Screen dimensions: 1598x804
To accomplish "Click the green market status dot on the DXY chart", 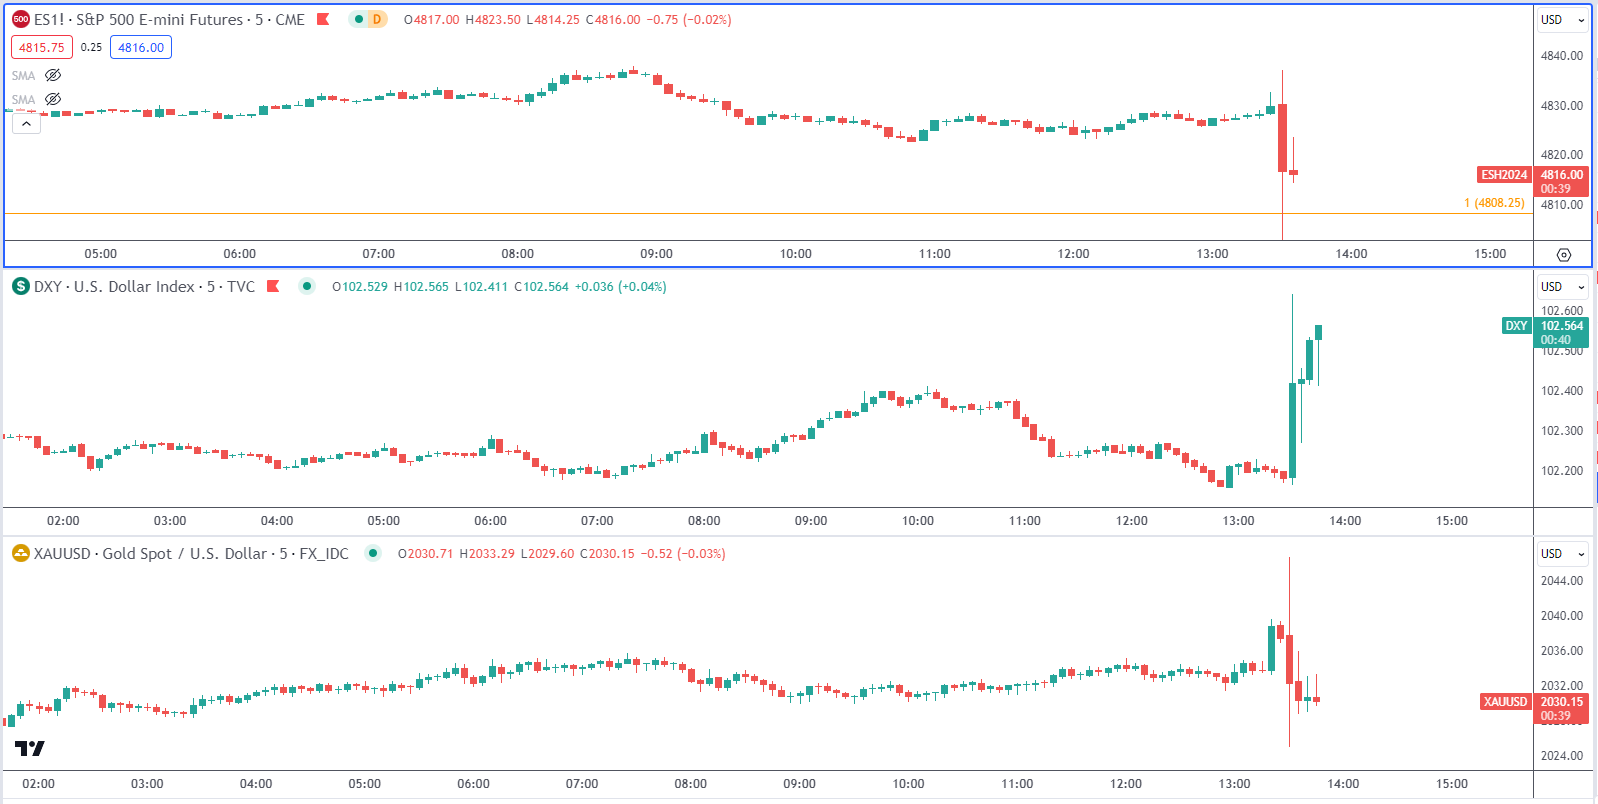I will (307, 286).
